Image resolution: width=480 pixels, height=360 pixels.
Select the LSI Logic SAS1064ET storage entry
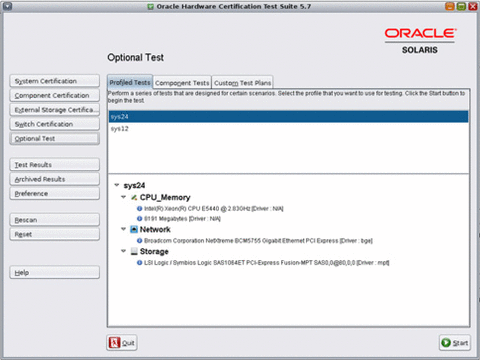tap(267, 263)
